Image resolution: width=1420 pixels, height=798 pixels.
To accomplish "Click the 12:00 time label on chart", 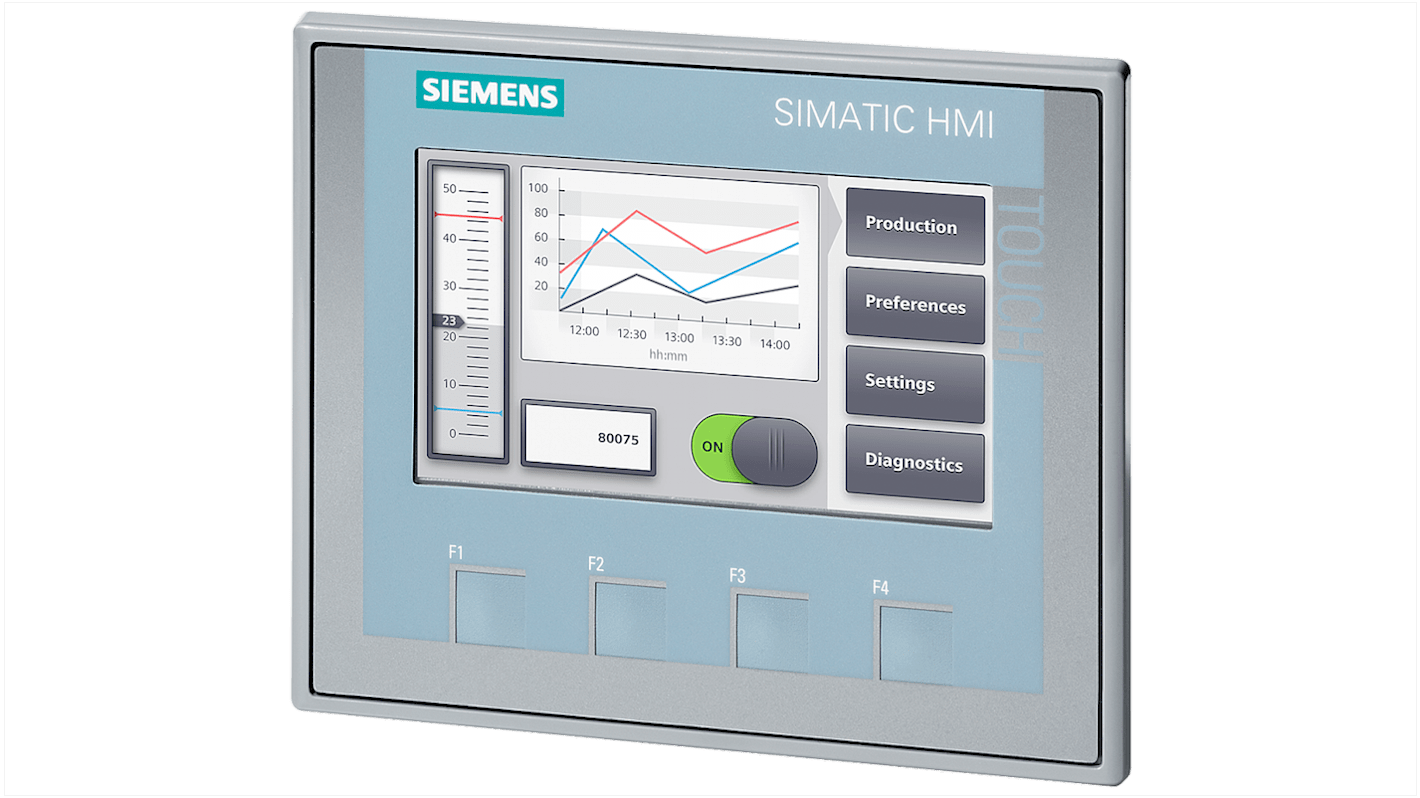I will point(584,331).
